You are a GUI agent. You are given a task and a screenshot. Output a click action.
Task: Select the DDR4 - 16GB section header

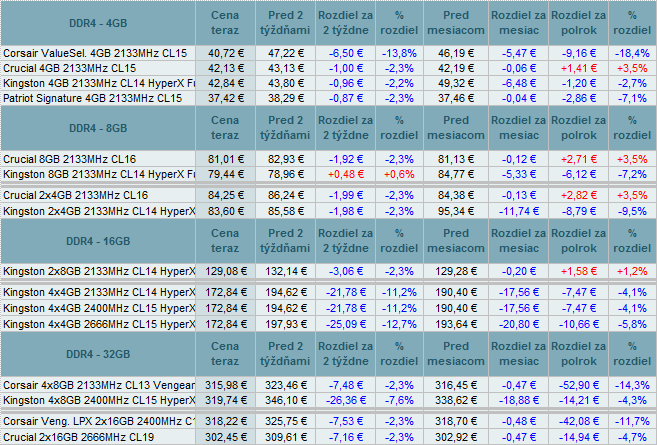(98, 241)
